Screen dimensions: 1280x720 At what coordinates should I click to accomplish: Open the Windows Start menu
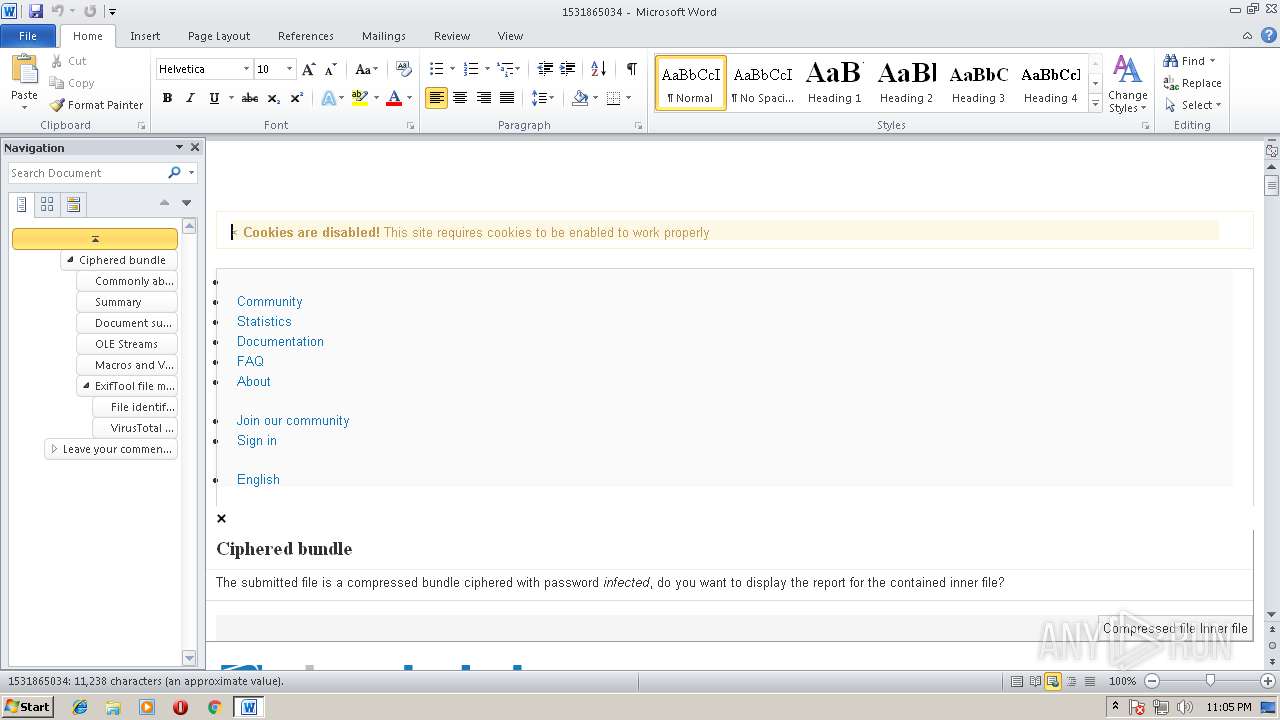coord(27,707)
